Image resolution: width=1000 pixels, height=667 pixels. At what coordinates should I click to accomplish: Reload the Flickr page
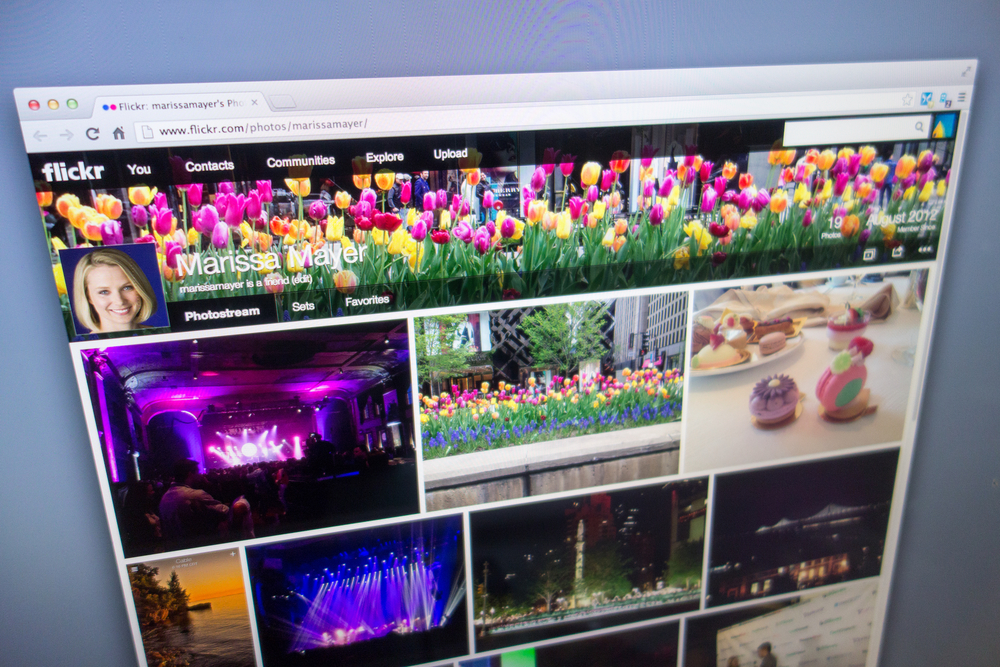92,133
